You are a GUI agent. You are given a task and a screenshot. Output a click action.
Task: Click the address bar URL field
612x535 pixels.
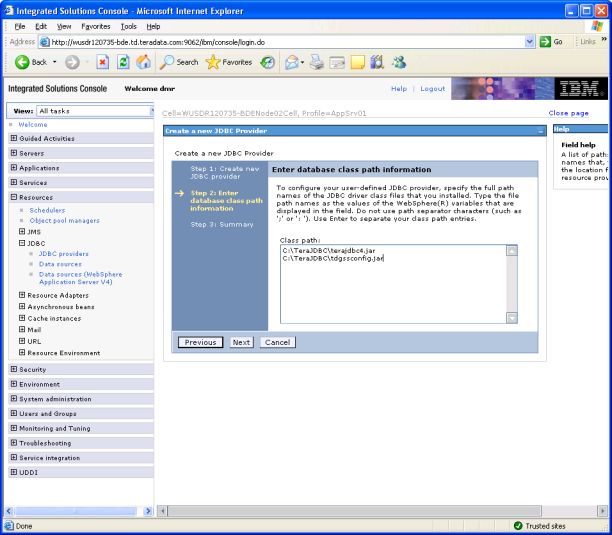(287, 42)
